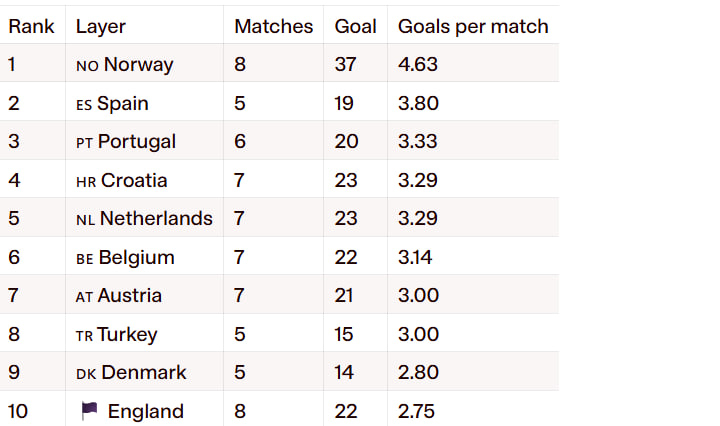Click the Layer column header

pos(101,26)
